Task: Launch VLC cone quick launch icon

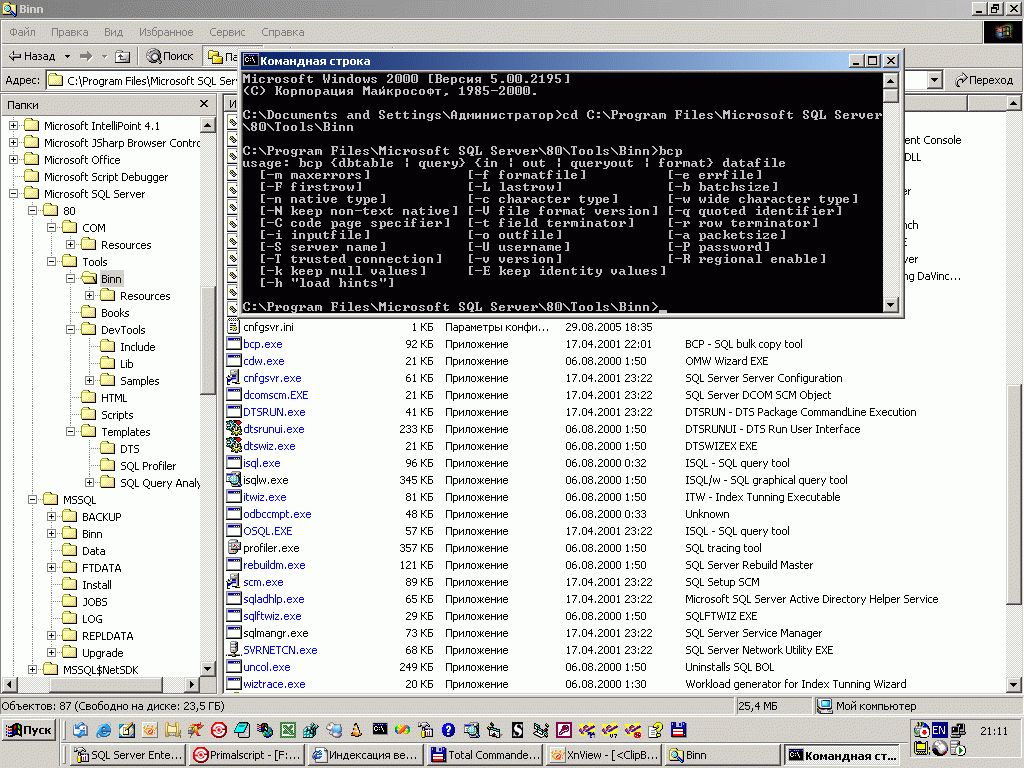Action: coord(357,730)
